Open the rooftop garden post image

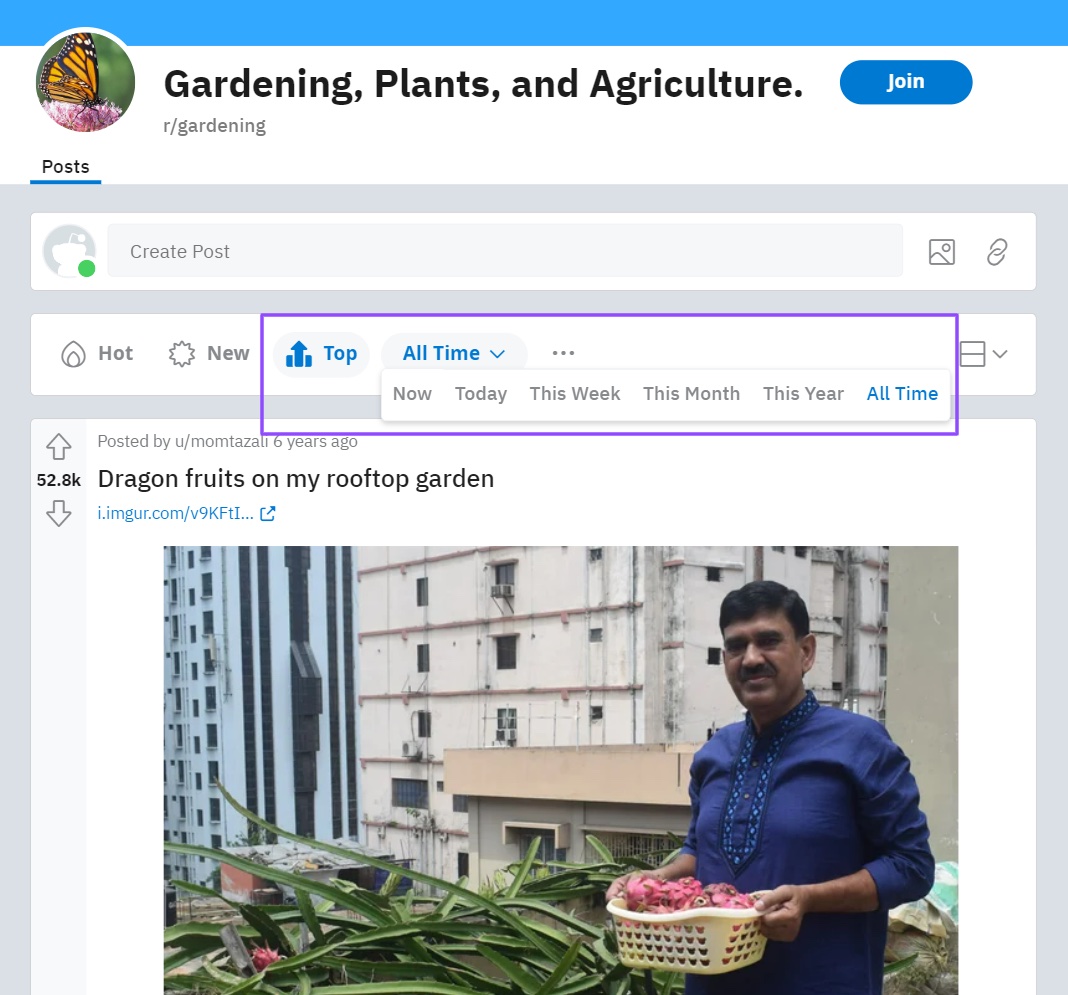point(560,770)
